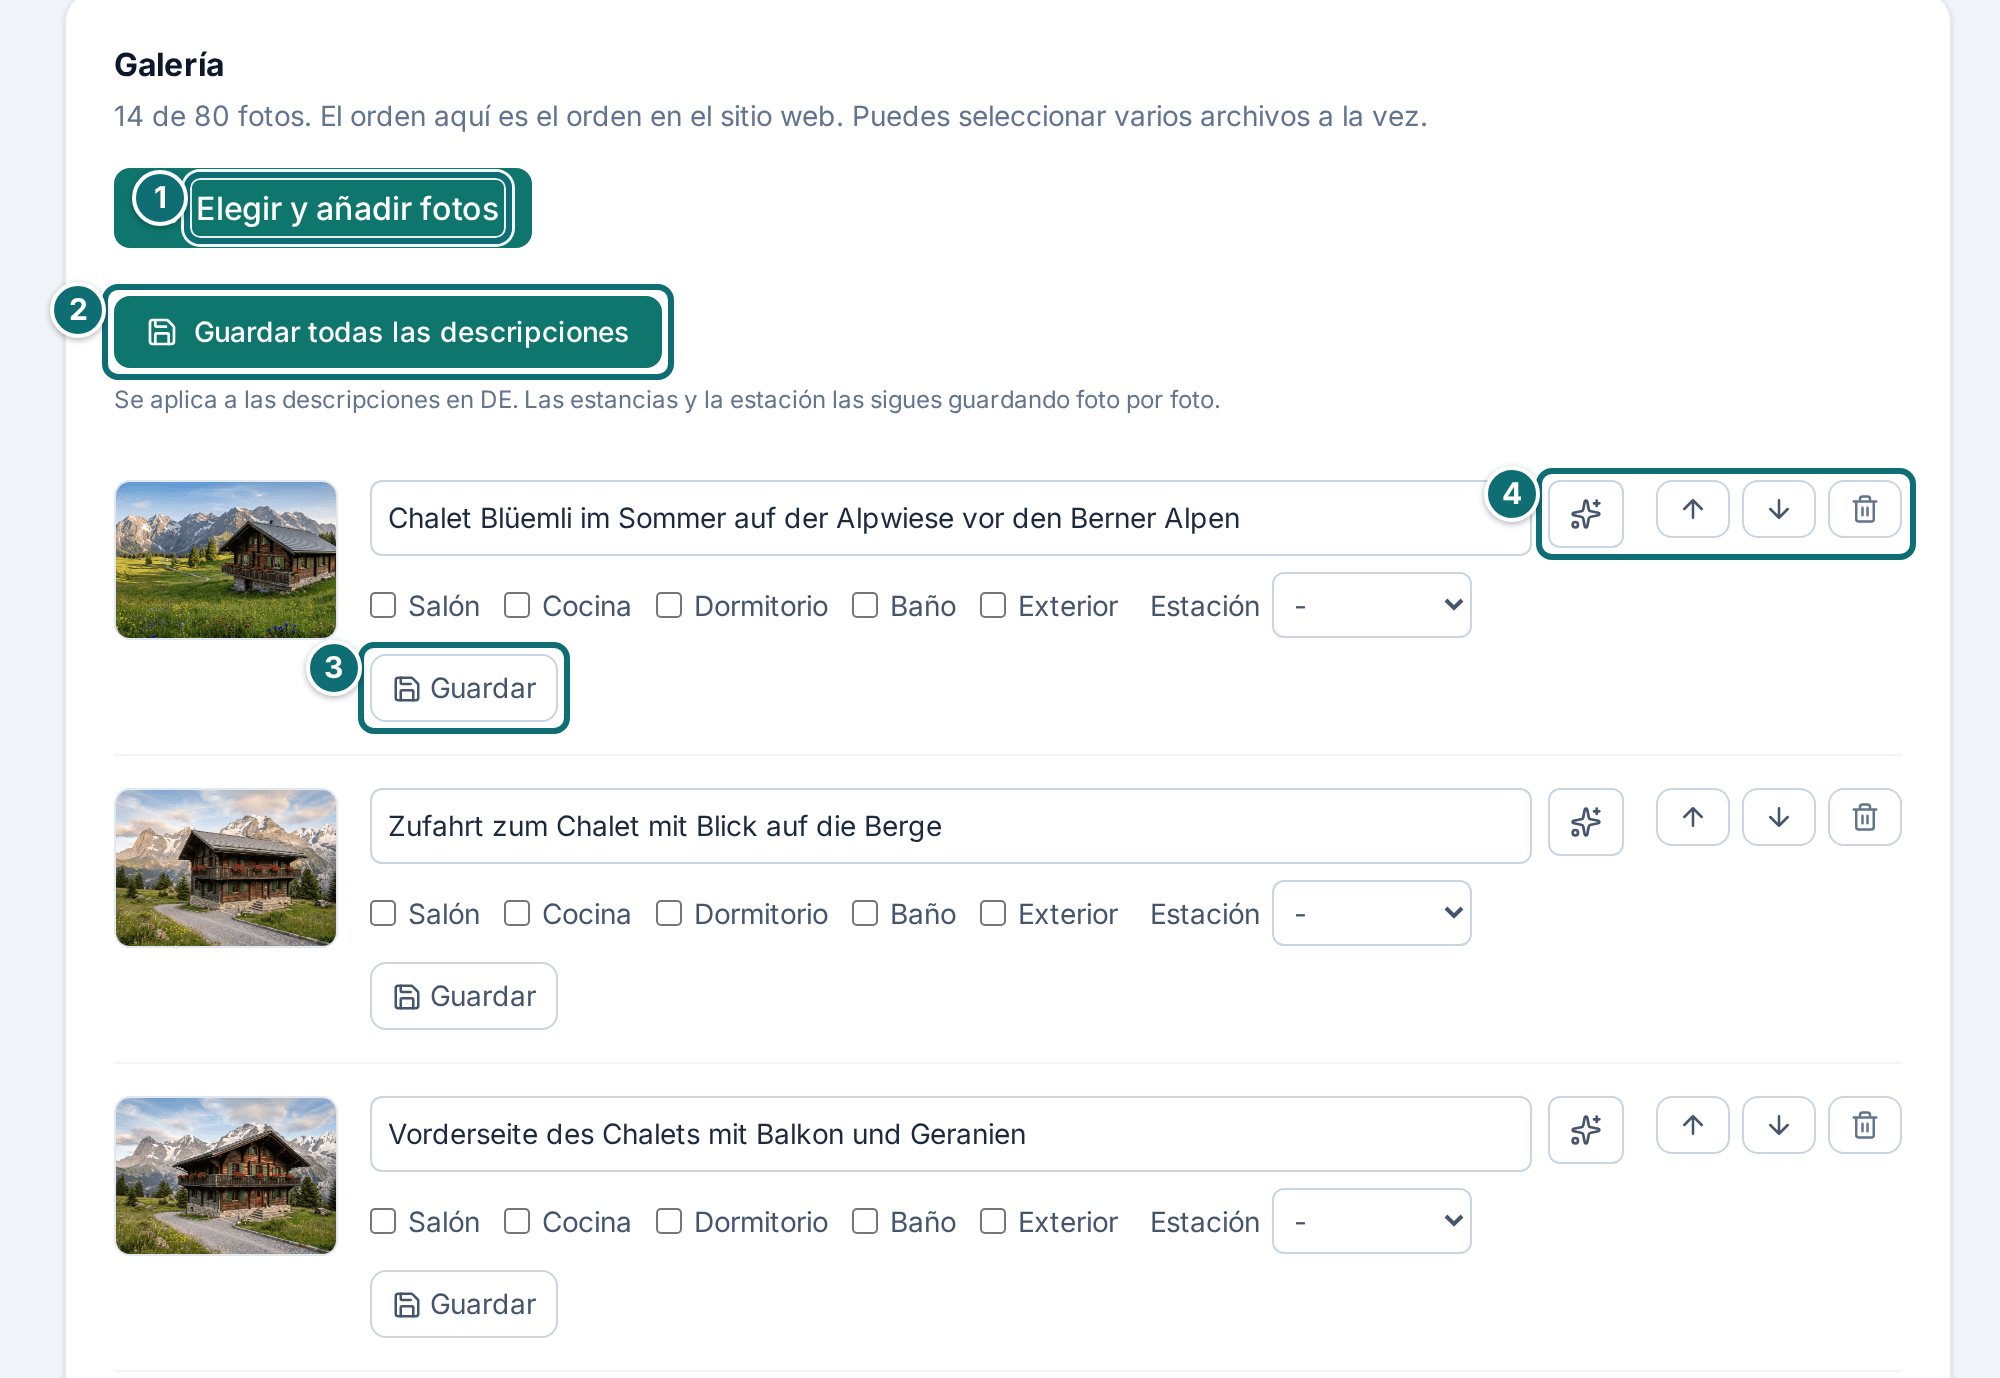Screen dimensions: 2000x1378
Task: Click Guardar todas las descripciones
Action: click(388, 332)
